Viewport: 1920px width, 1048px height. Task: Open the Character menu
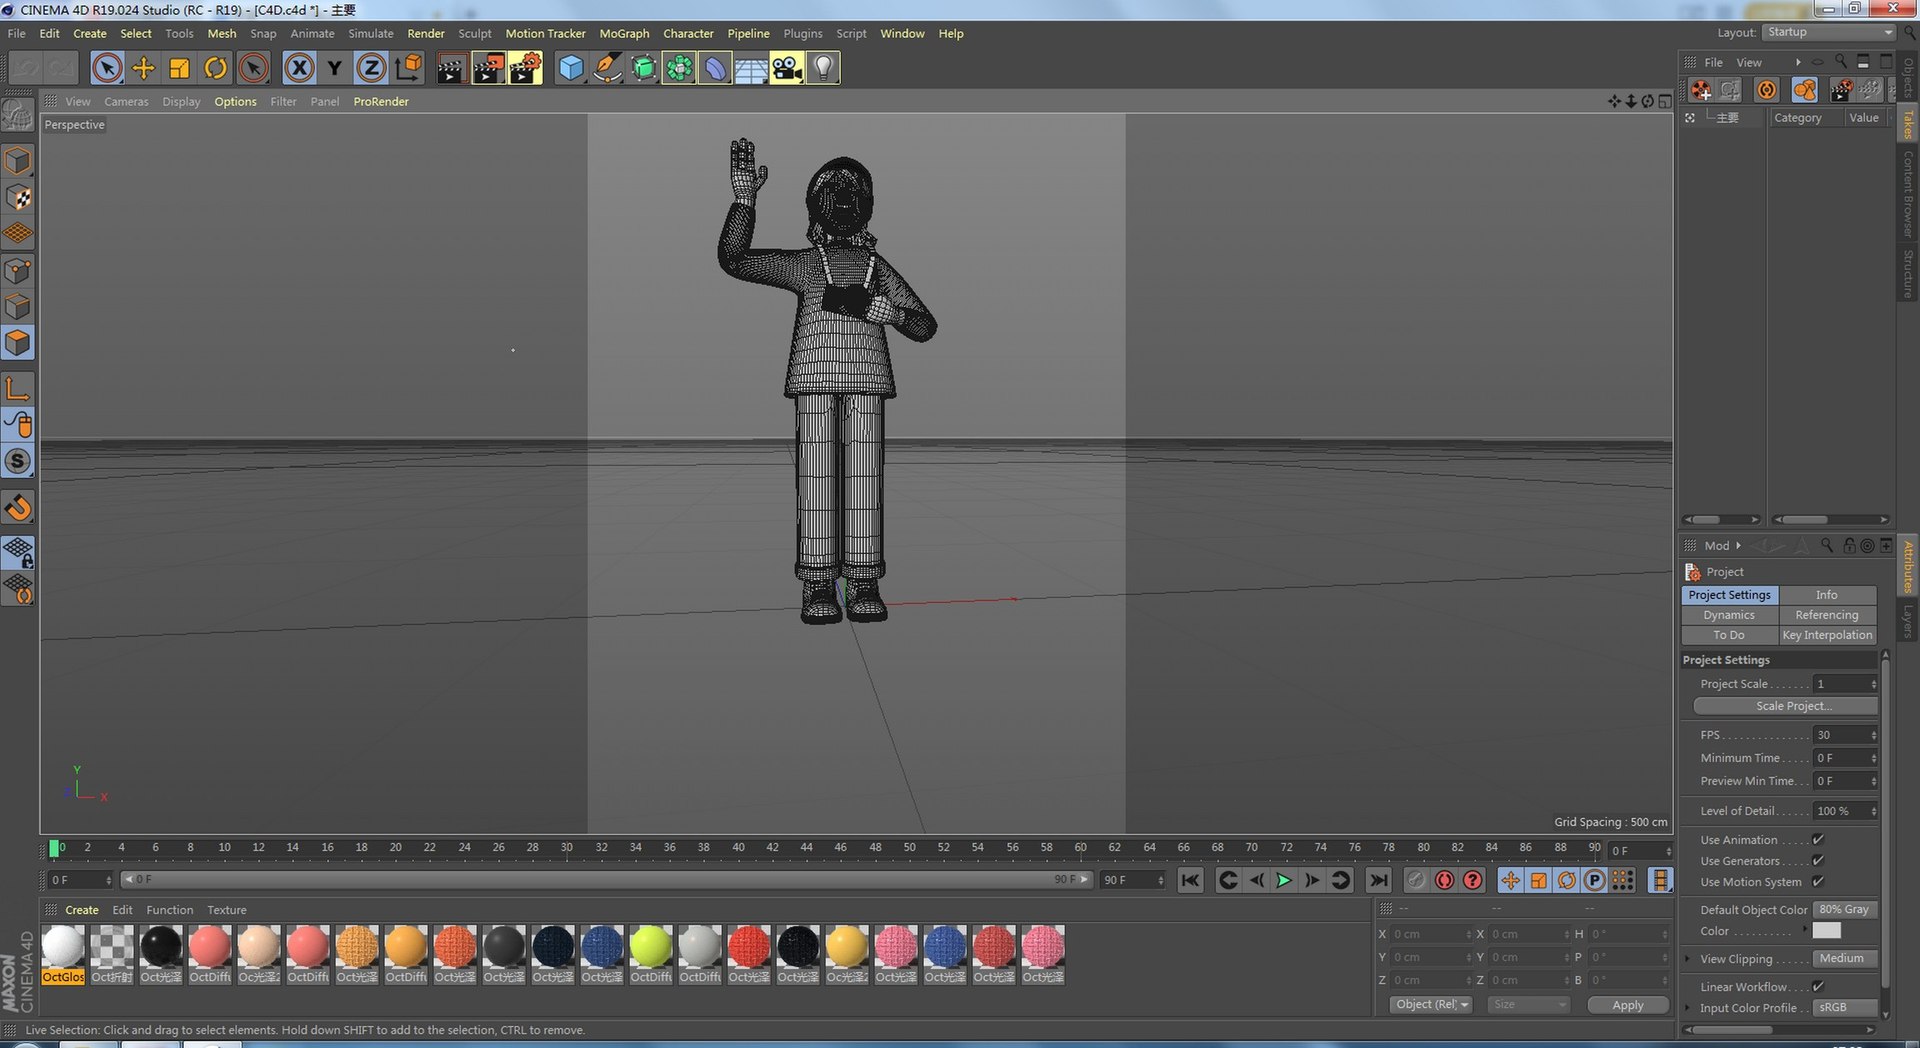pyautogui.click(x=688, y=33)
